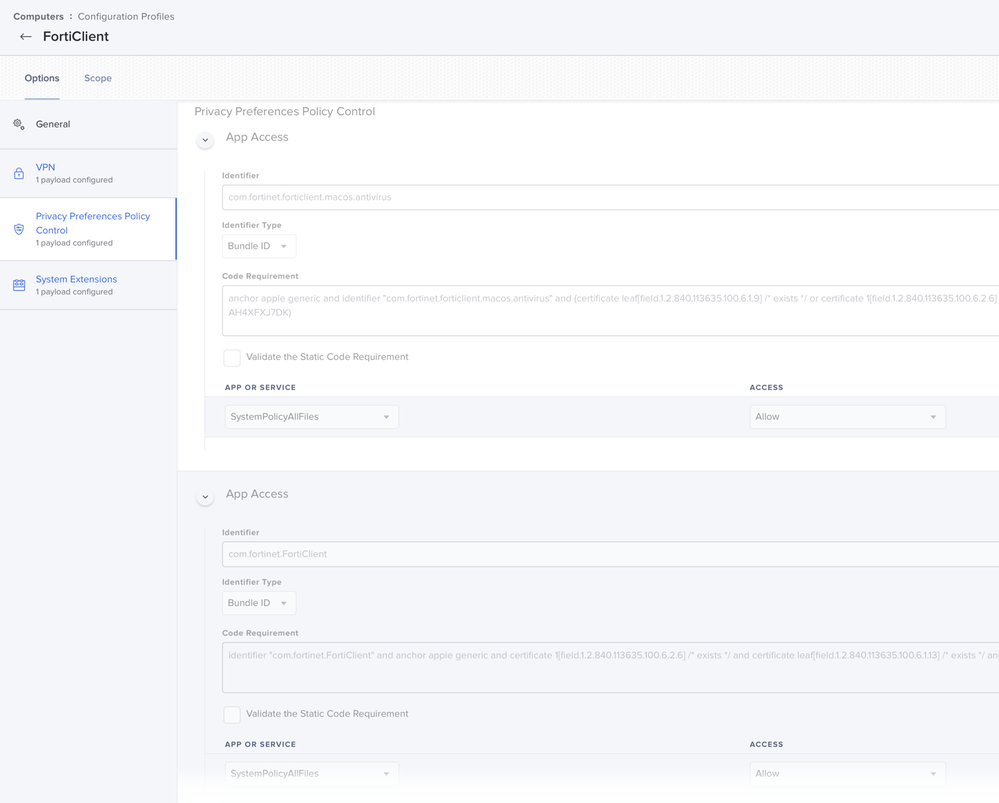
Task: Open the VPN payload section
Action: tap(88, 173)
